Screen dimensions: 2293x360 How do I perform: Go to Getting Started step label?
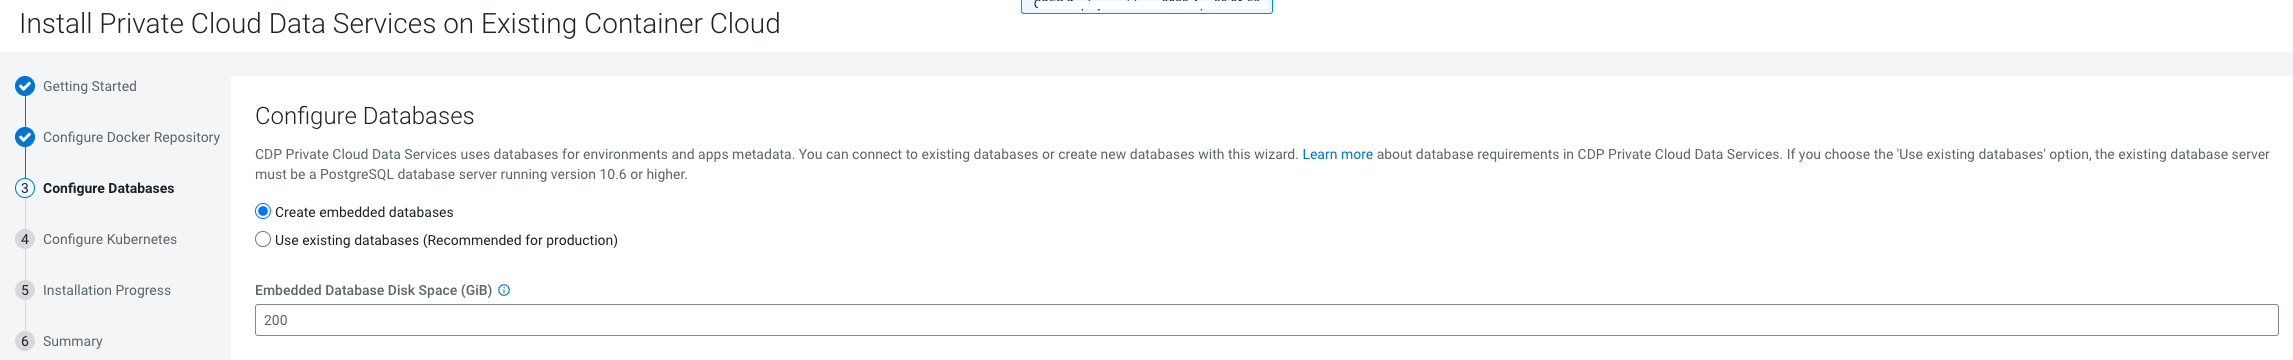pos(90,86)
